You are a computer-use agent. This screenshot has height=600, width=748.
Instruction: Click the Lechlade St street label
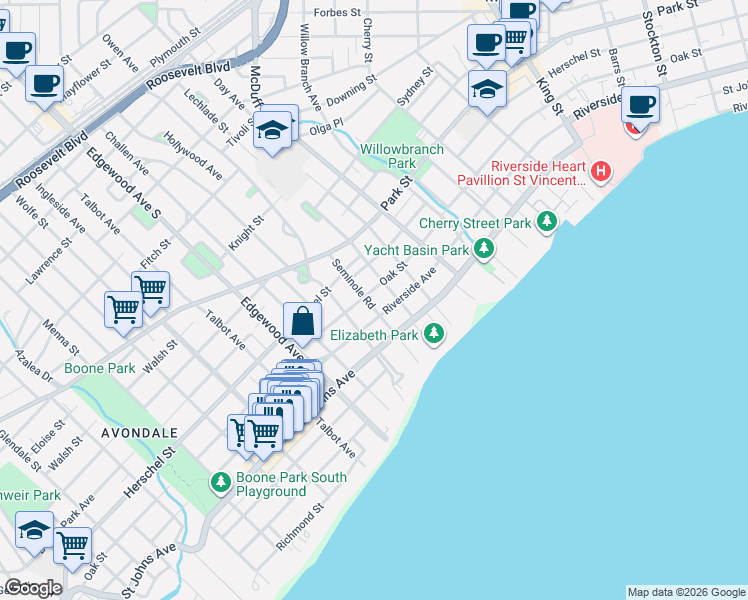pos(206,110)
